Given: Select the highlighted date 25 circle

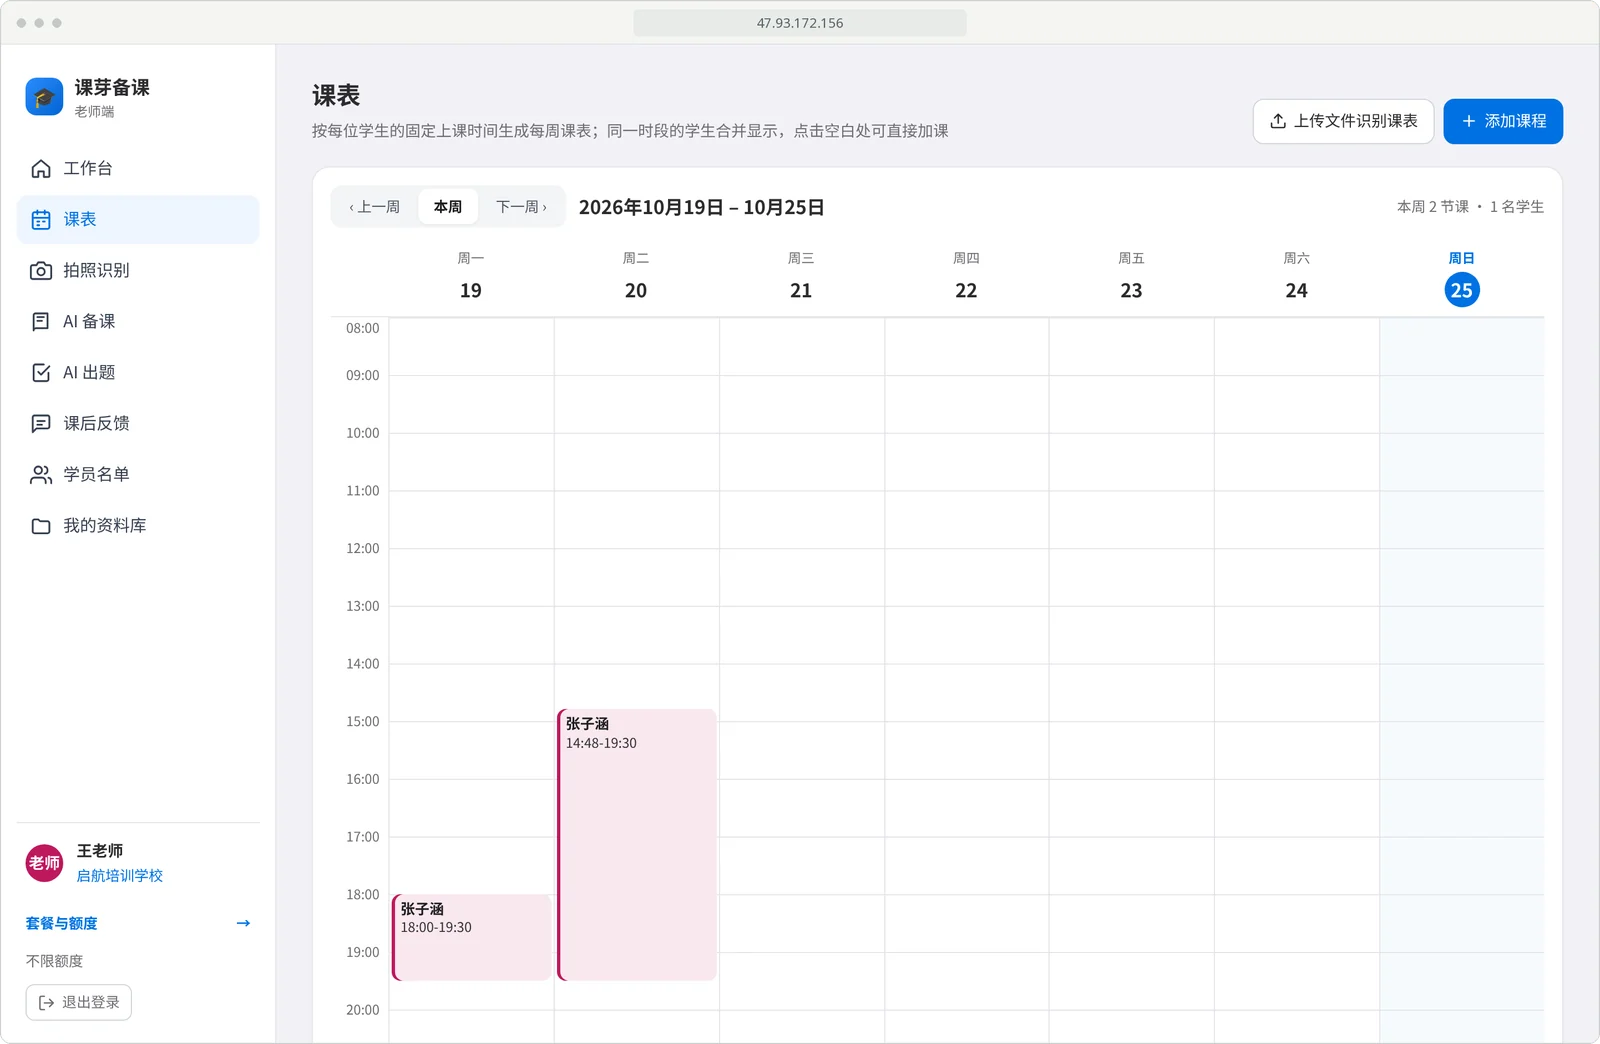Looking at the screenshot, I should [x=1462, y=290].
